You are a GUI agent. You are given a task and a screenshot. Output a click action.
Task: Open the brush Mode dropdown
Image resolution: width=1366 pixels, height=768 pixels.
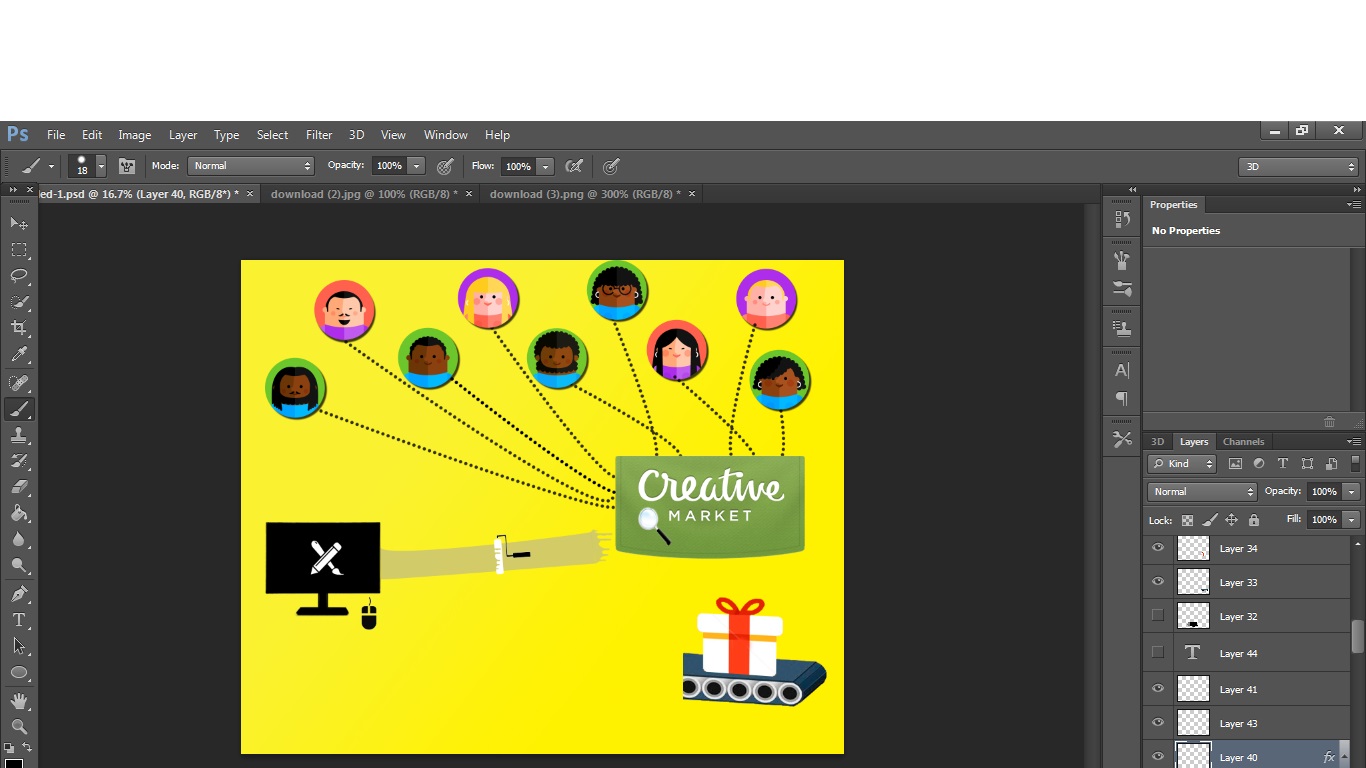(x=251, y=166)
